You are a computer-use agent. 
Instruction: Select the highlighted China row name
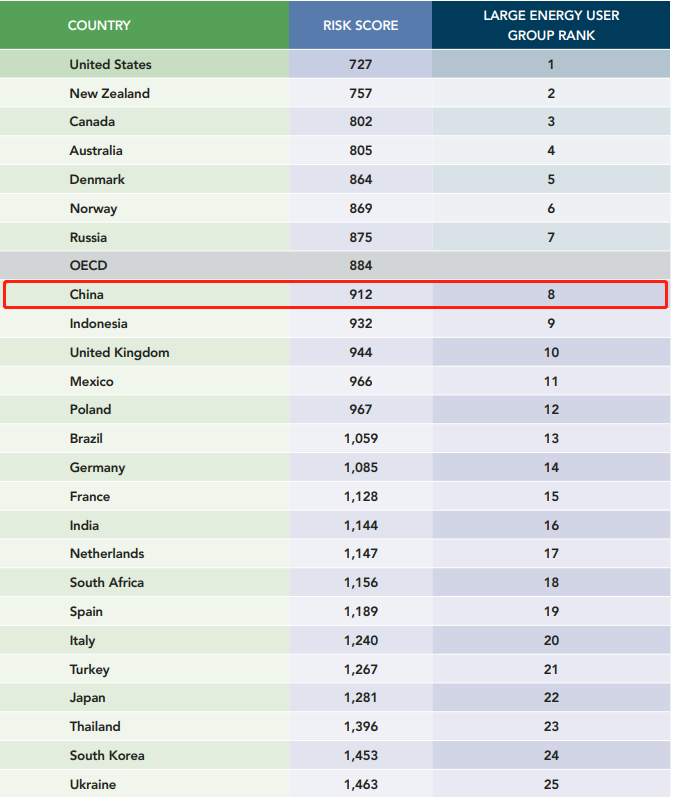[87, 295]
